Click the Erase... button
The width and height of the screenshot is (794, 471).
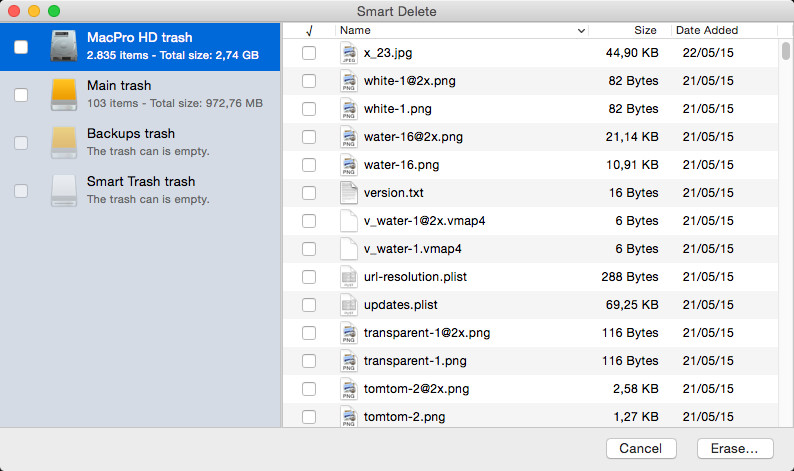[735, 449]
